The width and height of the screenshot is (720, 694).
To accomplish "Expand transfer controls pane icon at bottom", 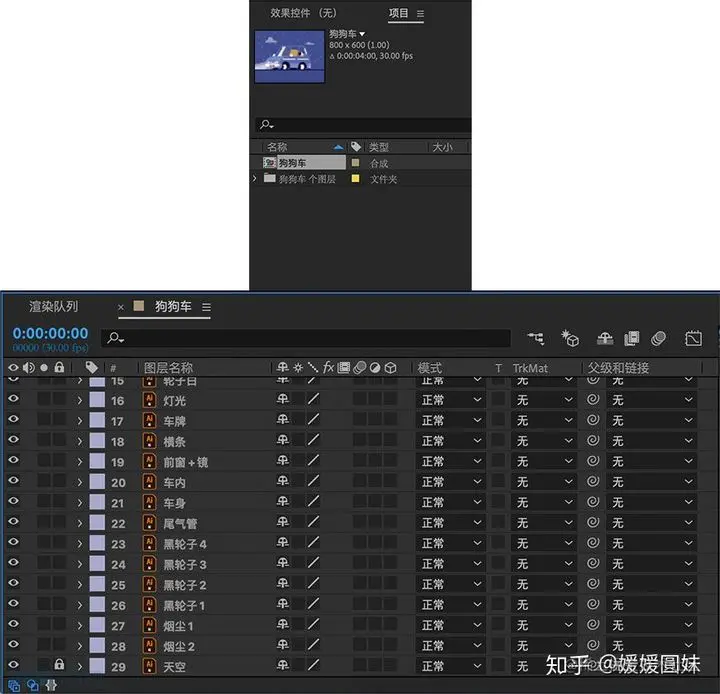I will tap(33, 685).
